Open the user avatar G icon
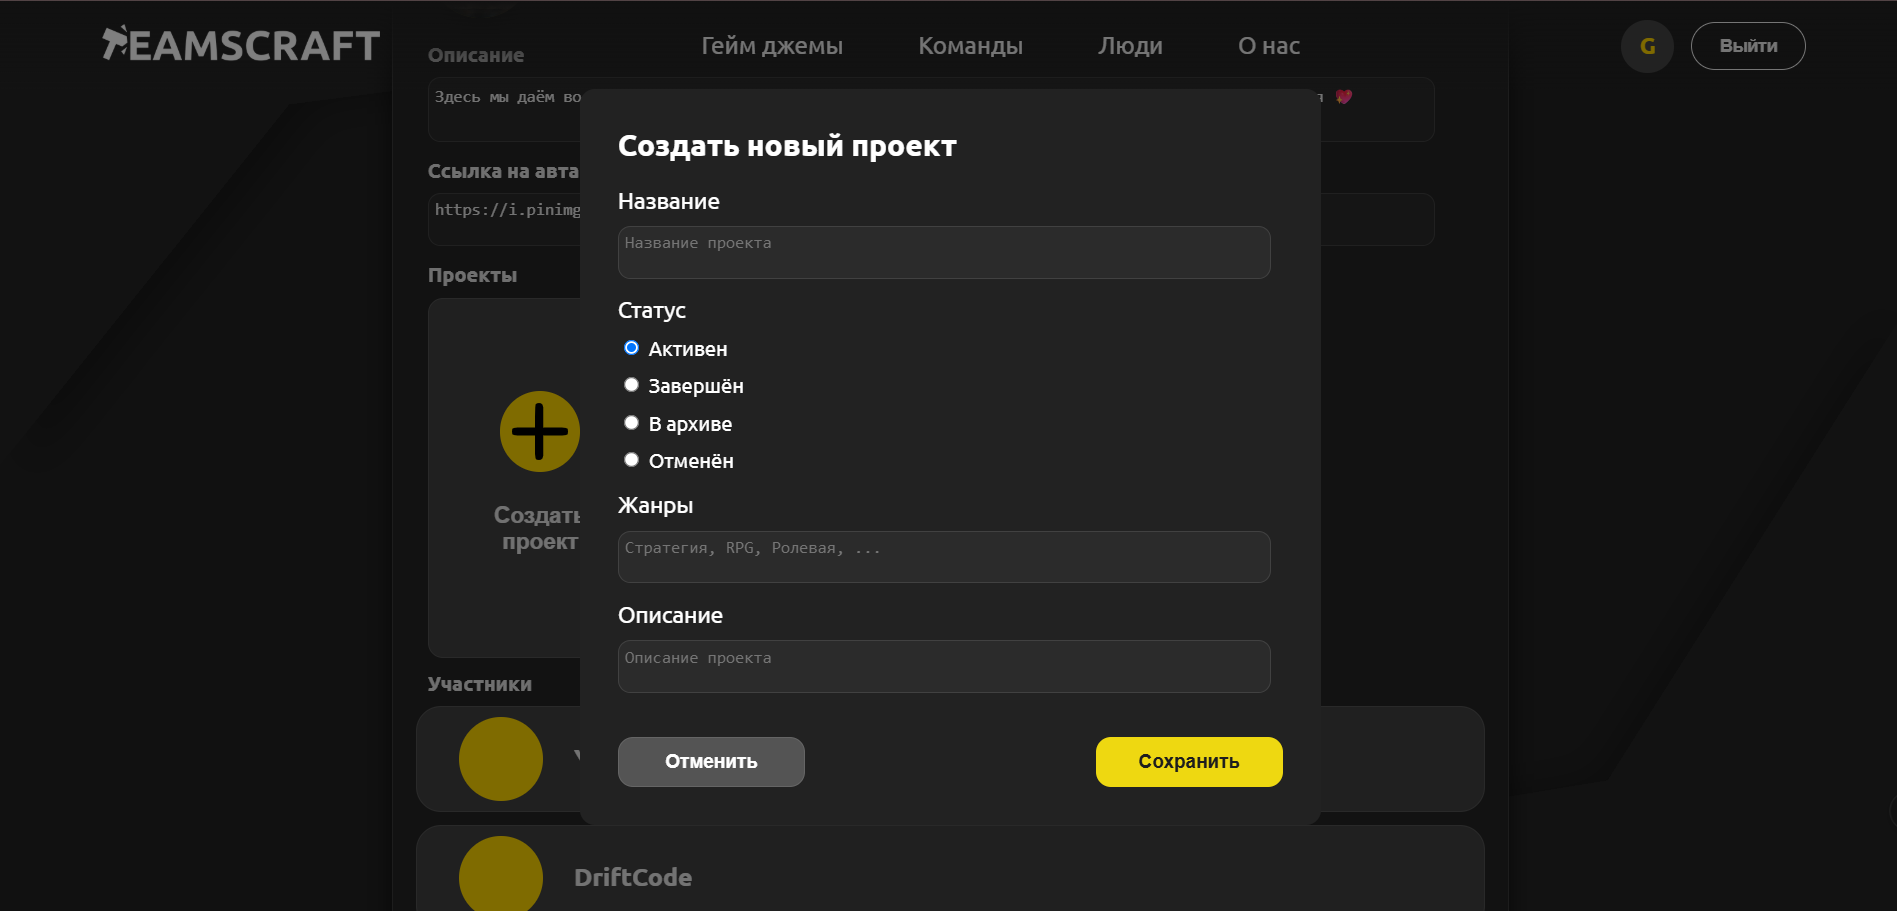The width and height of the screenshot is (1897, 911). (x=1647, y=46)
